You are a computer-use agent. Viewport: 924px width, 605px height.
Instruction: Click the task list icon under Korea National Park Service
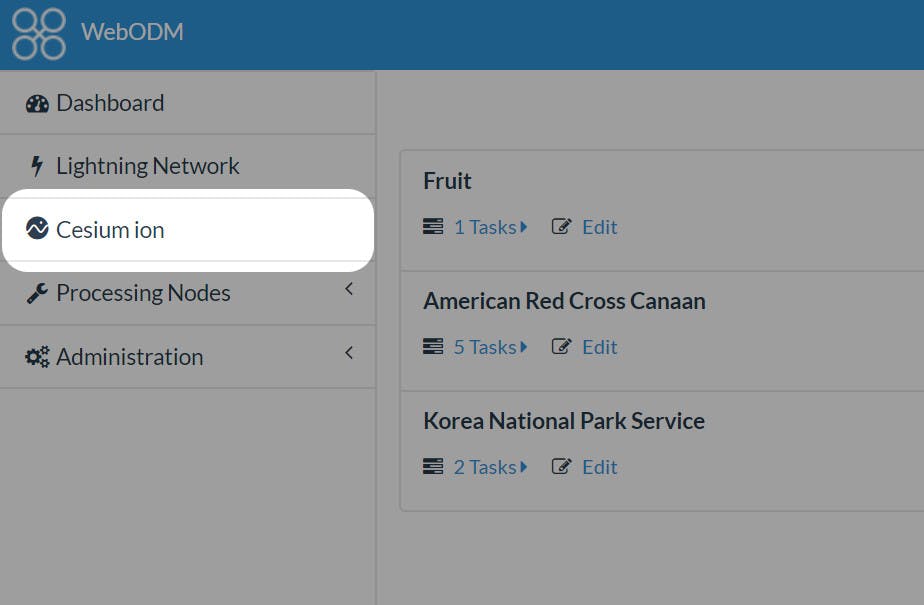click(x=434, y=466)
